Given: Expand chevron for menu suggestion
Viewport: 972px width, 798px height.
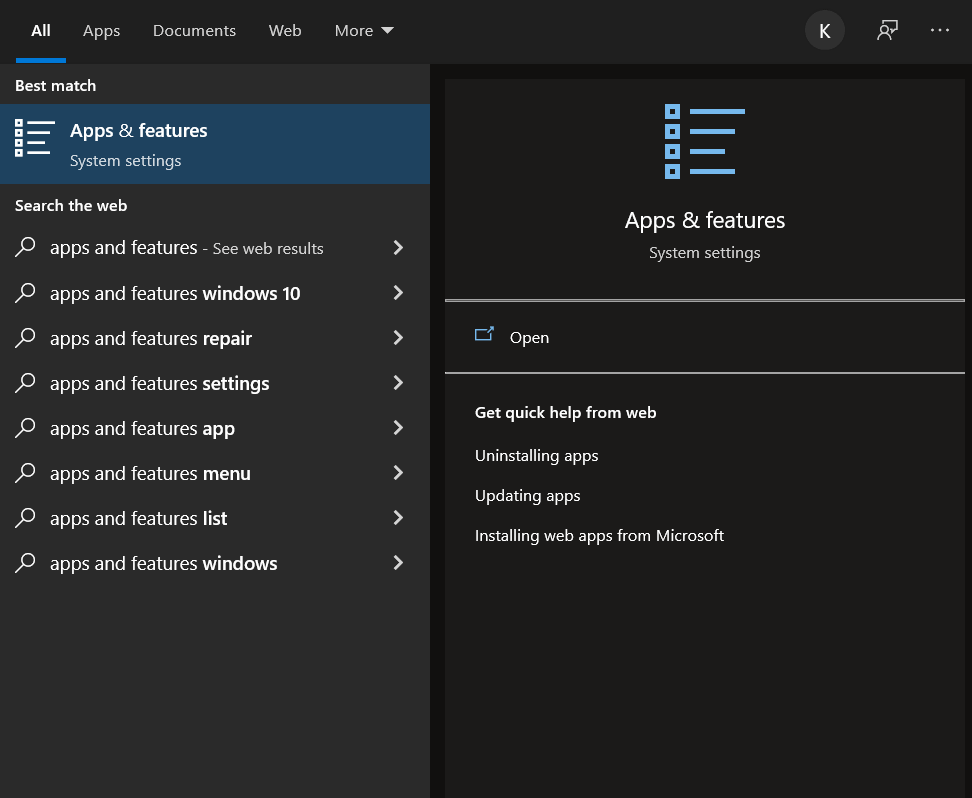Looking at the screenshot, I should pos(399,473).
